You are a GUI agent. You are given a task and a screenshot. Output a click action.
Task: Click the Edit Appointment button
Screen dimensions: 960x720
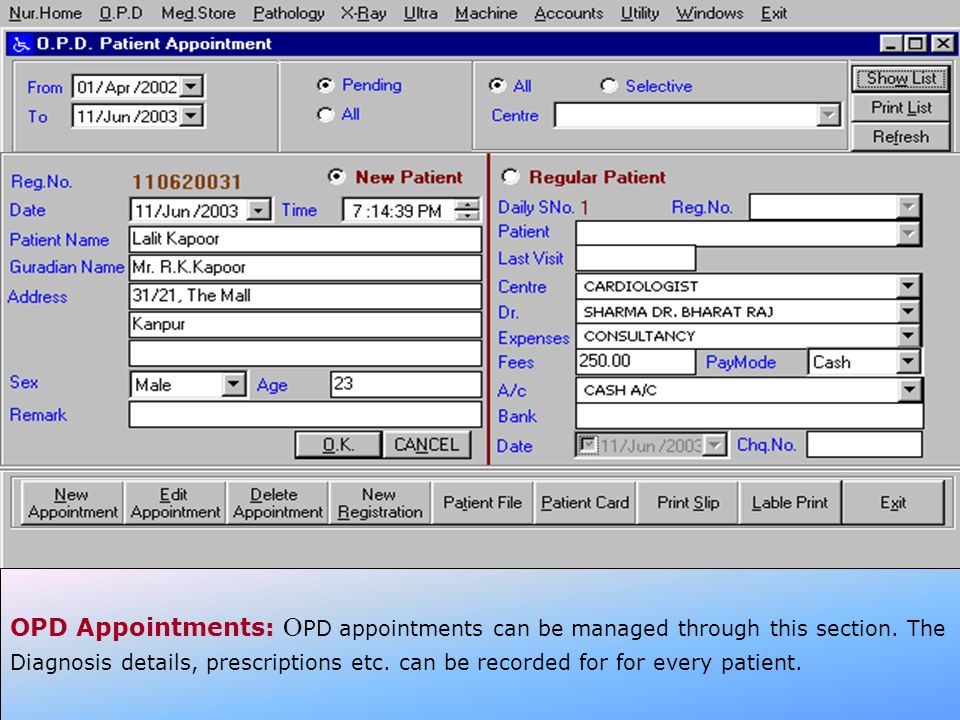[174, 503]
